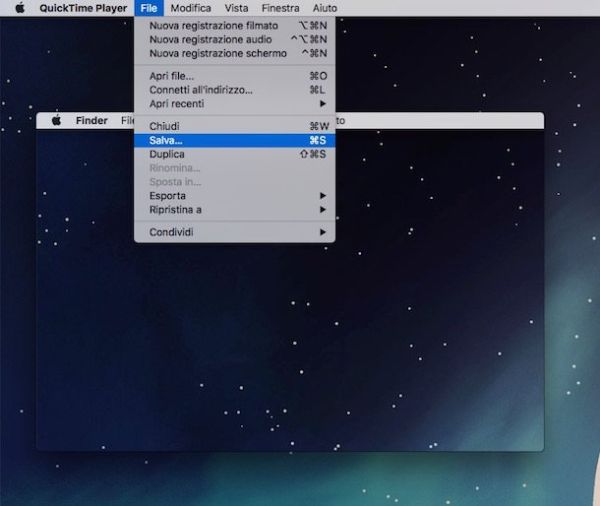Open the QuickTime Player application menu
The width and height of the screenshot is (600, 506).
click(x=83, y=8)
